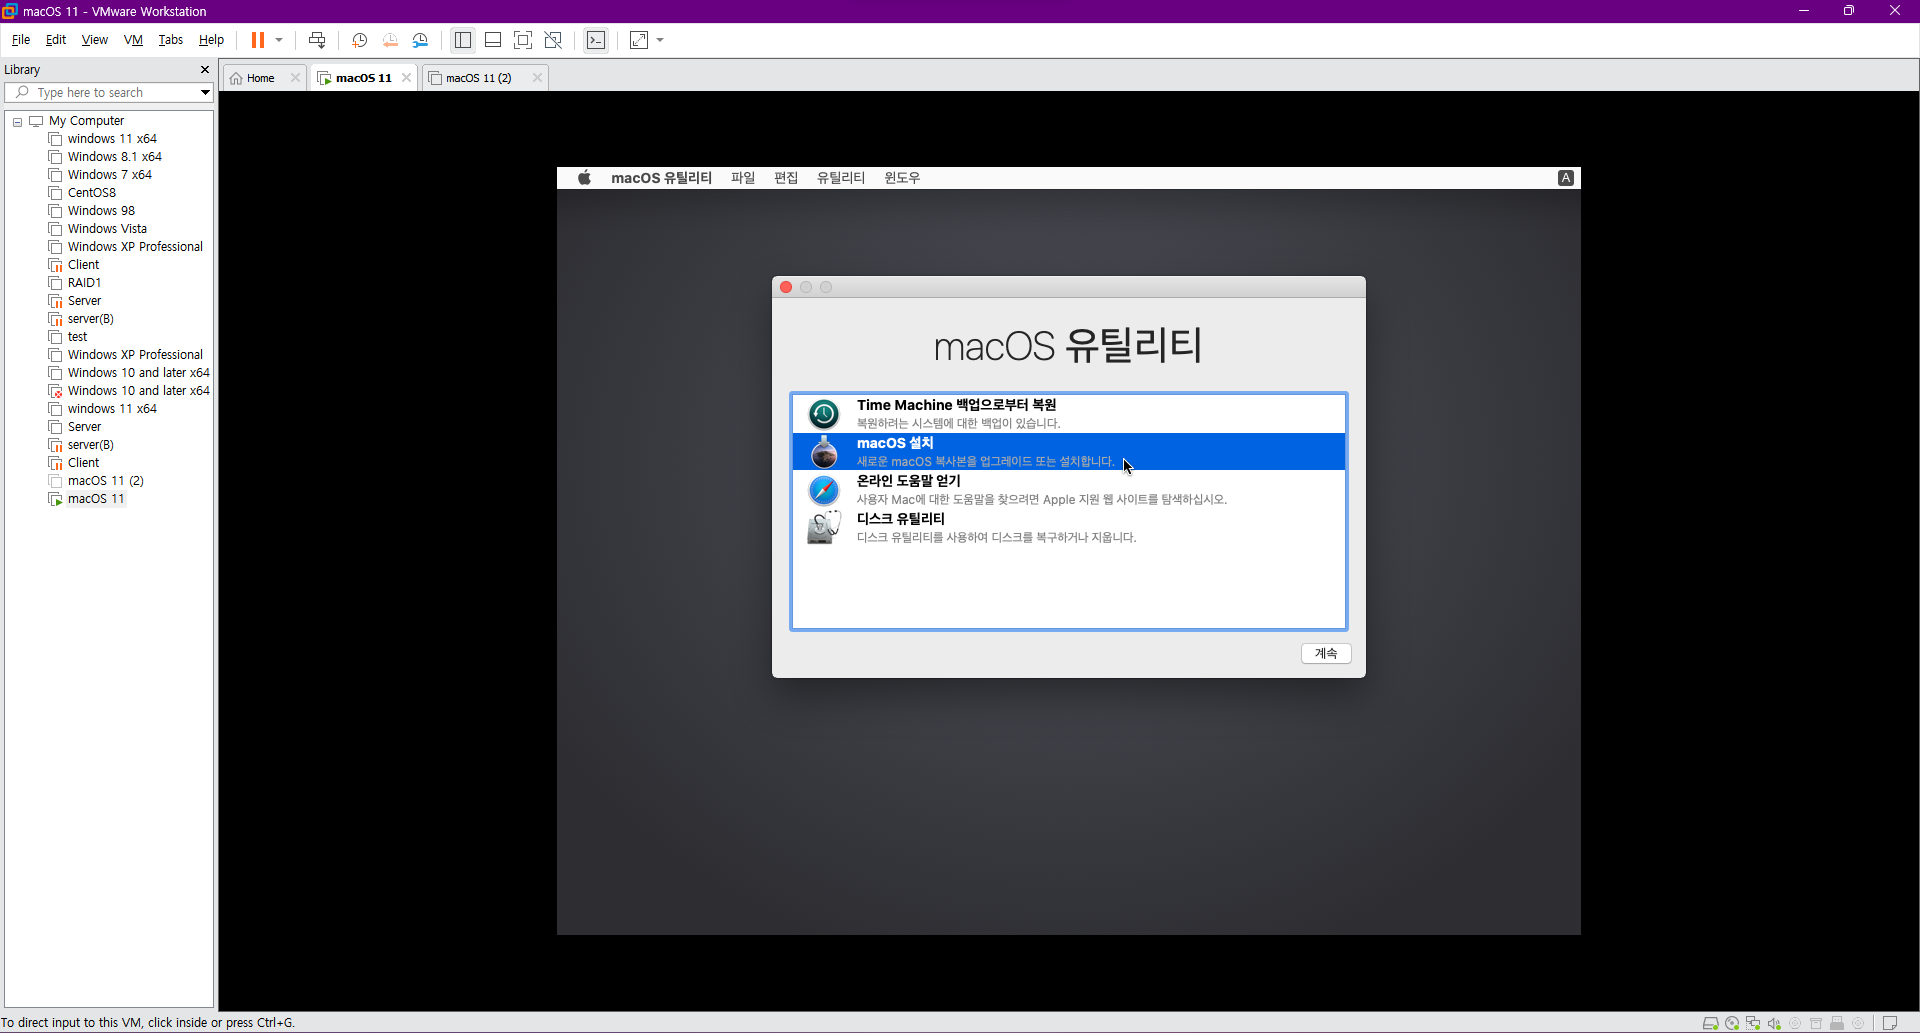Select 디스크 유틸리티 text row
The image size is (1920, 1033).
(1068, 528)
